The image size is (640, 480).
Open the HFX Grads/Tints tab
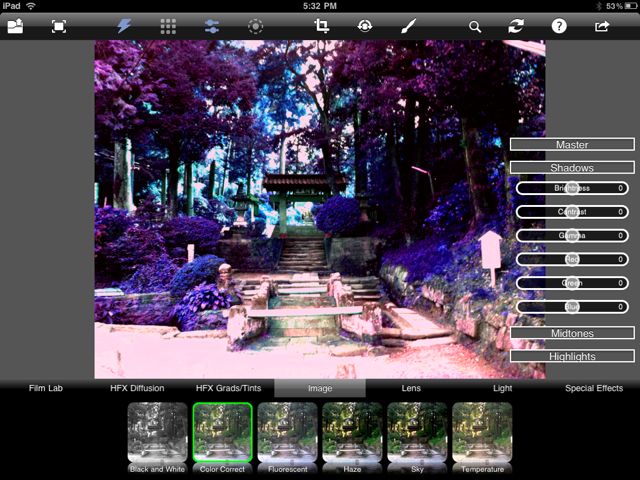(229, 388)
